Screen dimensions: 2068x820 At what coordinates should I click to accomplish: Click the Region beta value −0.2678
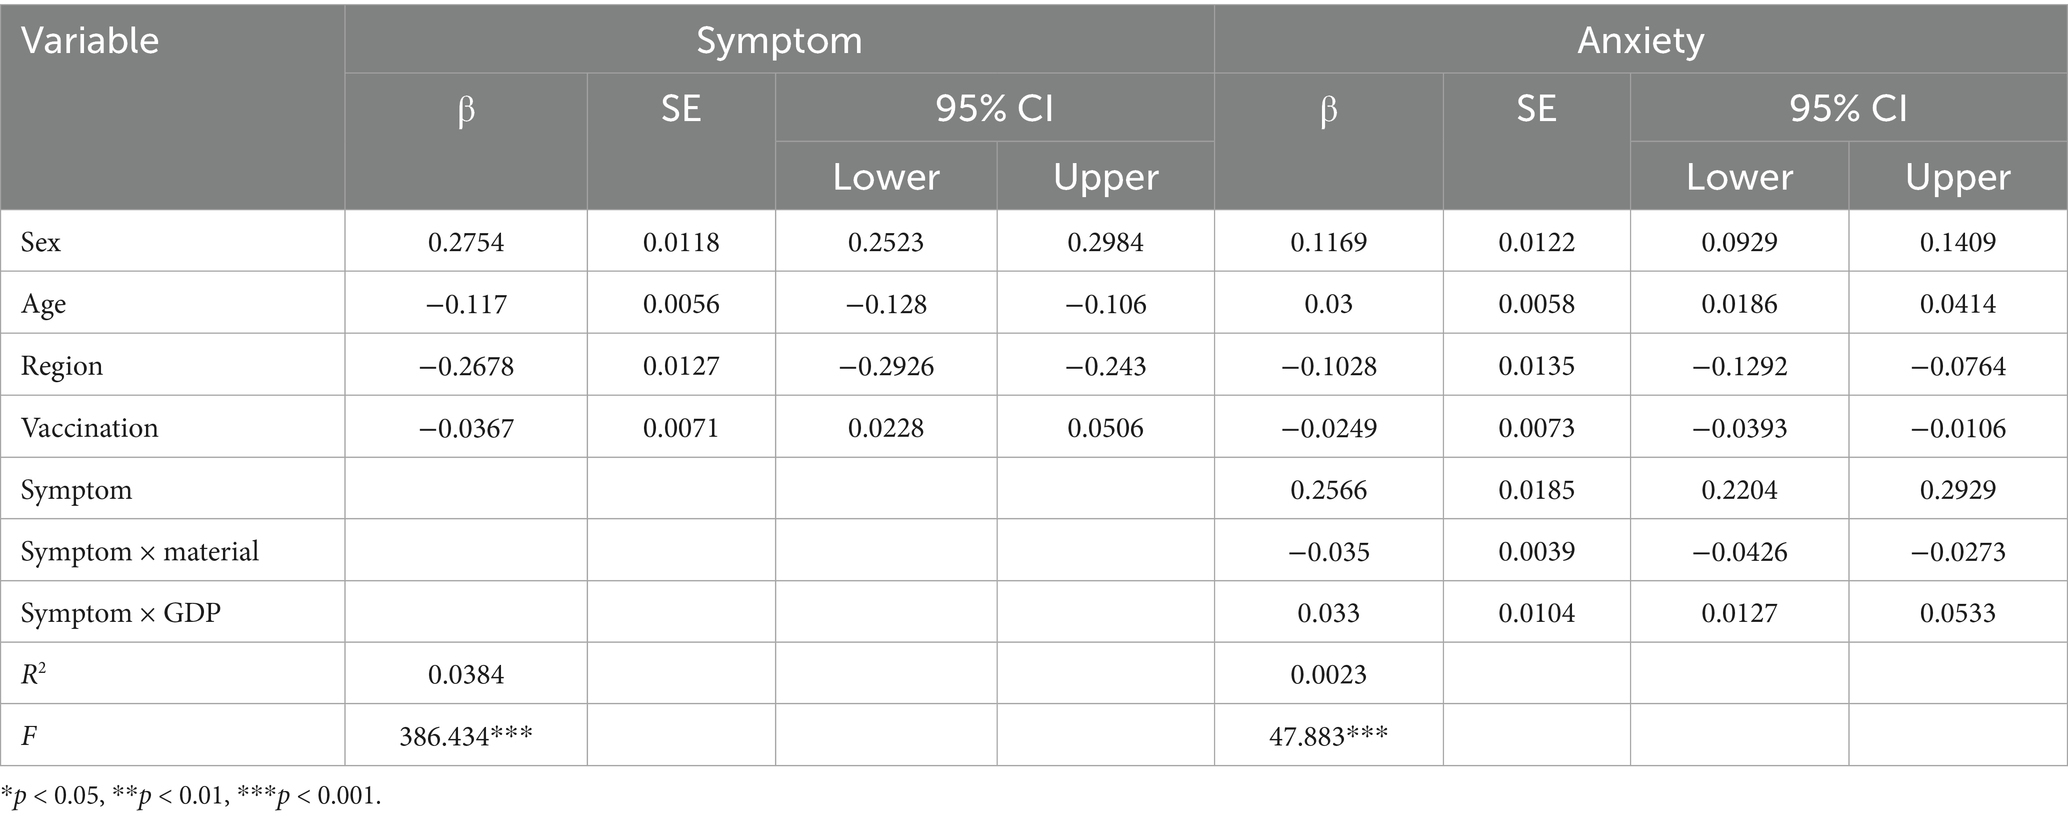(465, 366)
